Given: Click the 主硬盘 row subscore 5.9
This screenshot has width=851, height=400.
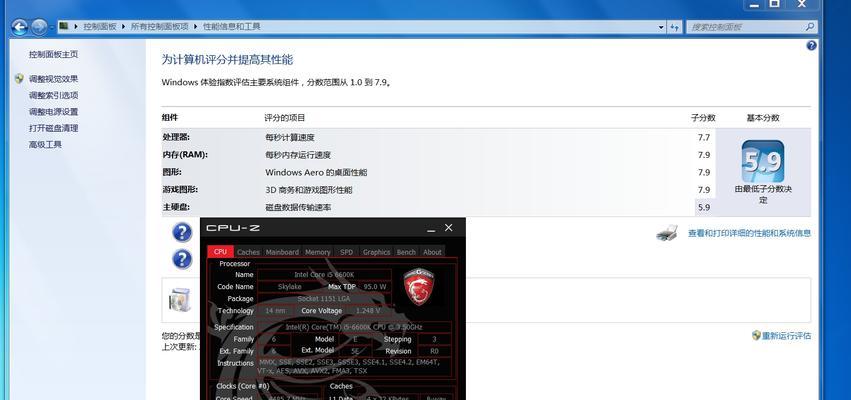Looking at the screenshot, I should click(704, 207).
